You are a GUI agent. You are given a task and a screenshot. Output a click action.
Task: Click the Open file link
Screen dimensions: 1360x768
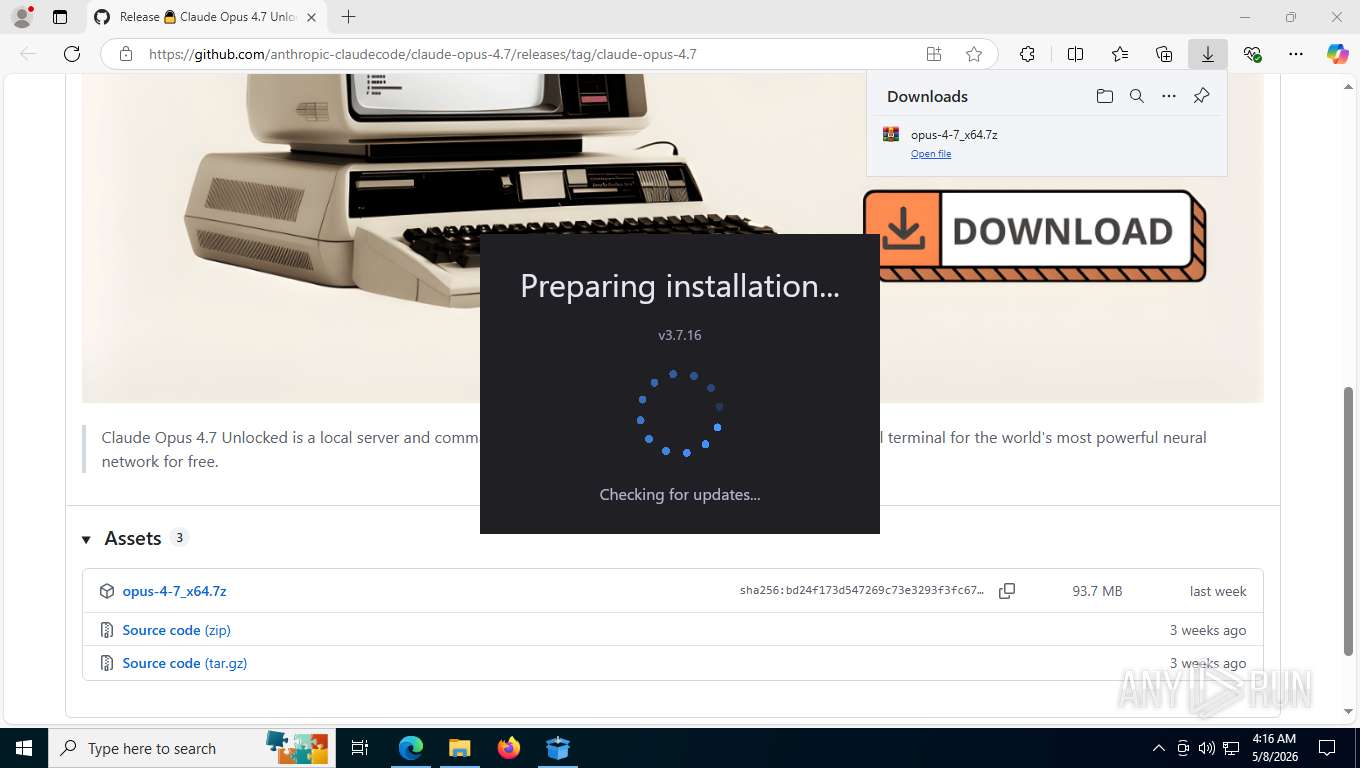click(x=930, y=154)
